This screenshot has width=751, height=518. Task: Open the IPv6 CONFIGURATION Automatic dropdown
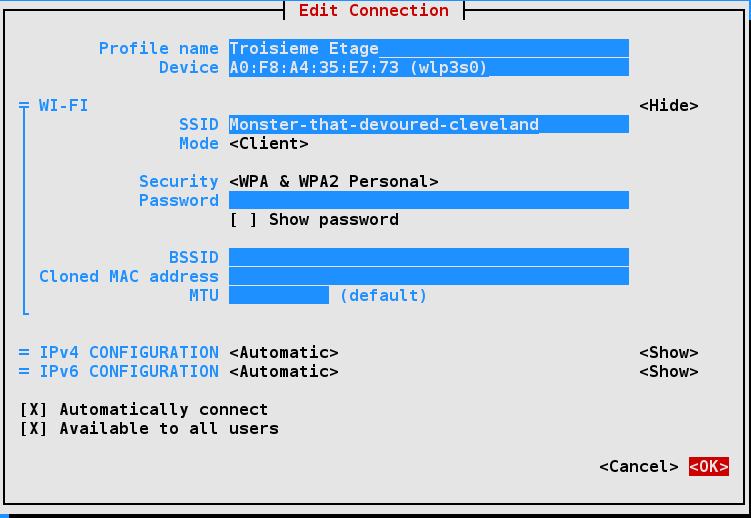[283, 371]
